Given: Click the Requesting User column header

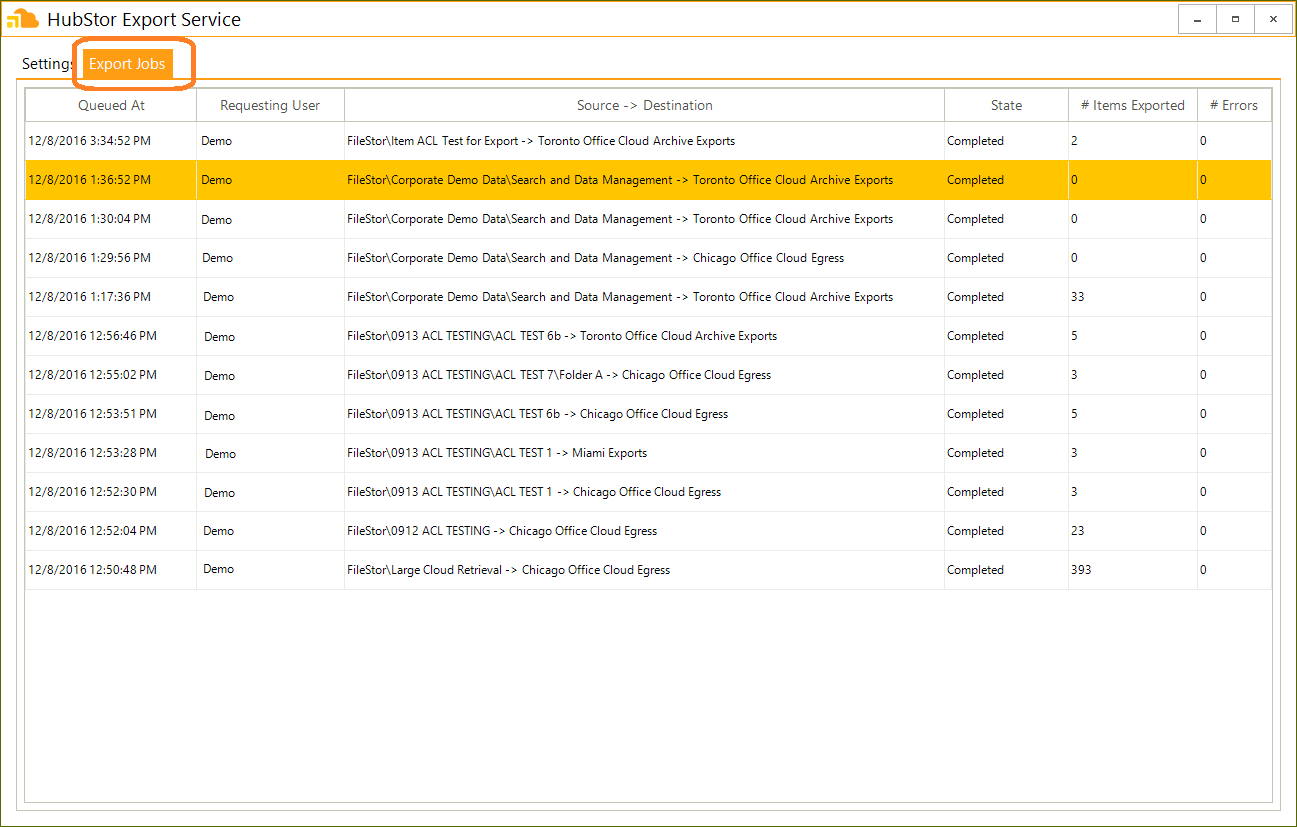Looking at the screenshot, I should pyautogui.click(x=270, y=105).
